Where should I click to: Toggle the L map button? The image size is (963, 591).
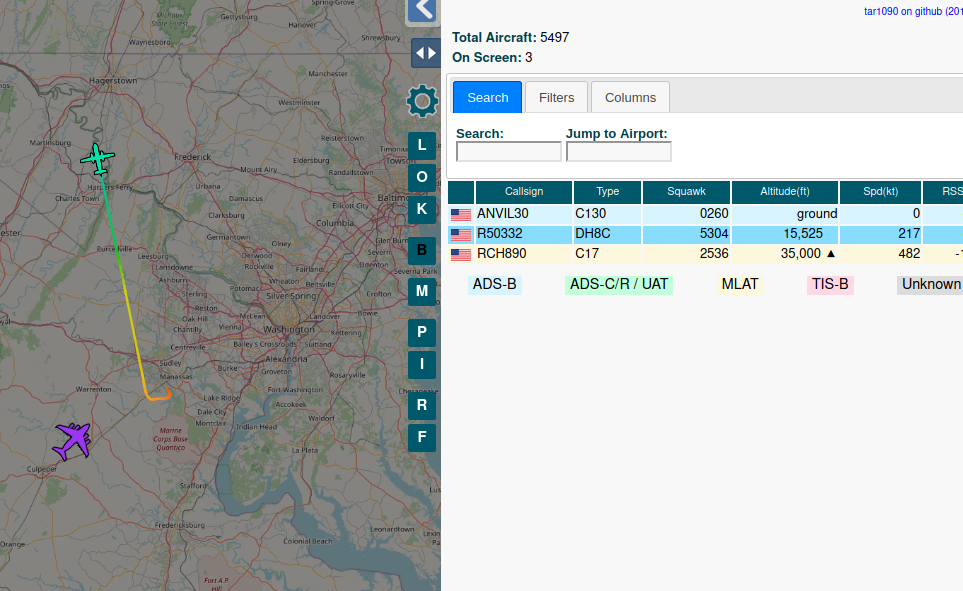pos(422,146)
